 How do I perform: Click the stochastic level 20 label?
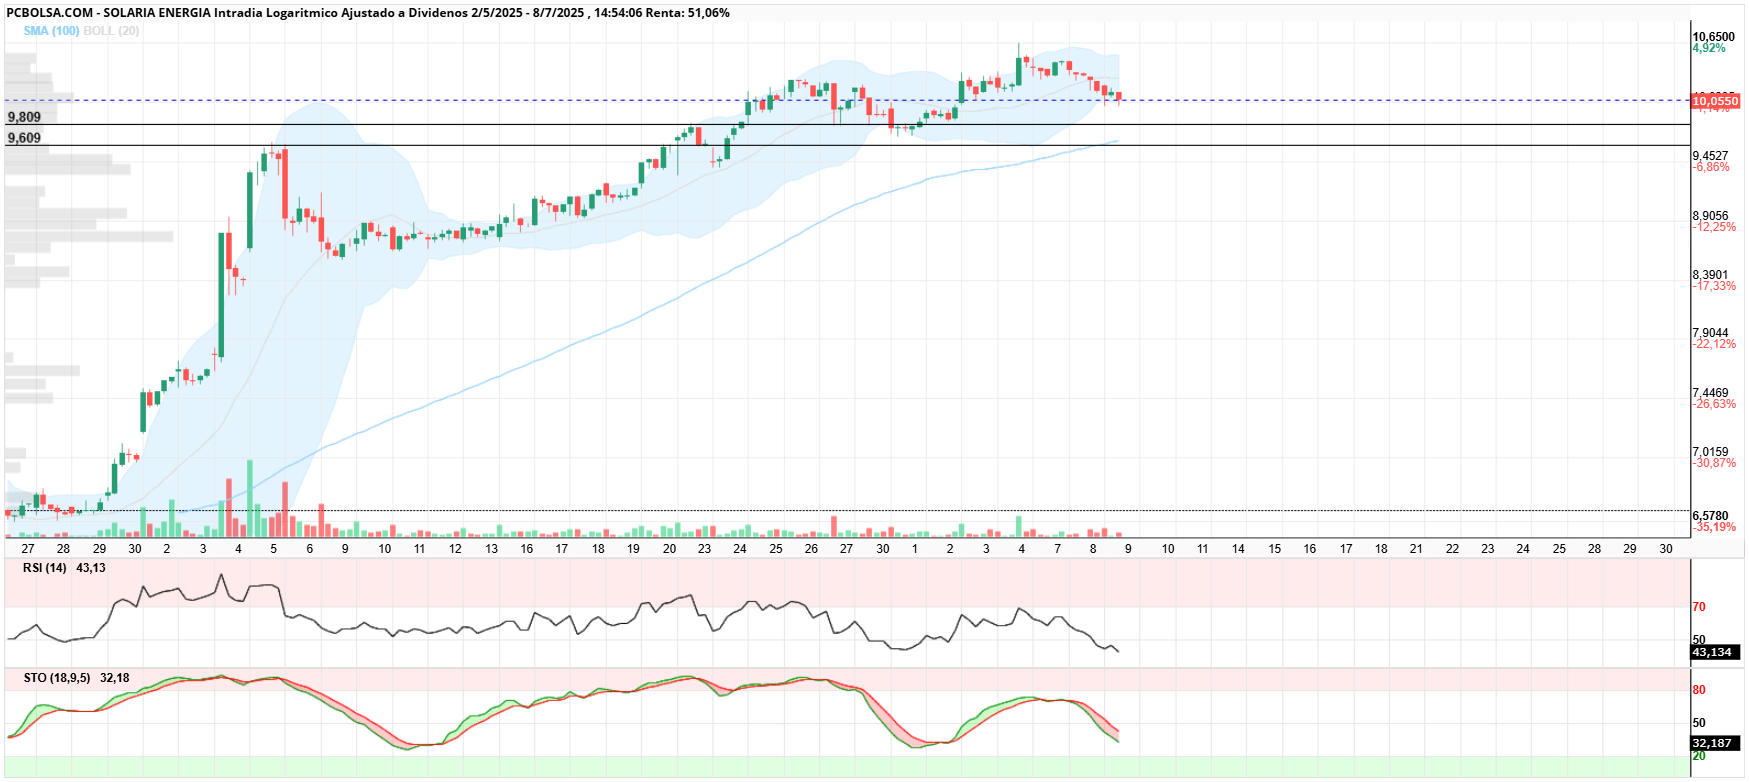1699,756
